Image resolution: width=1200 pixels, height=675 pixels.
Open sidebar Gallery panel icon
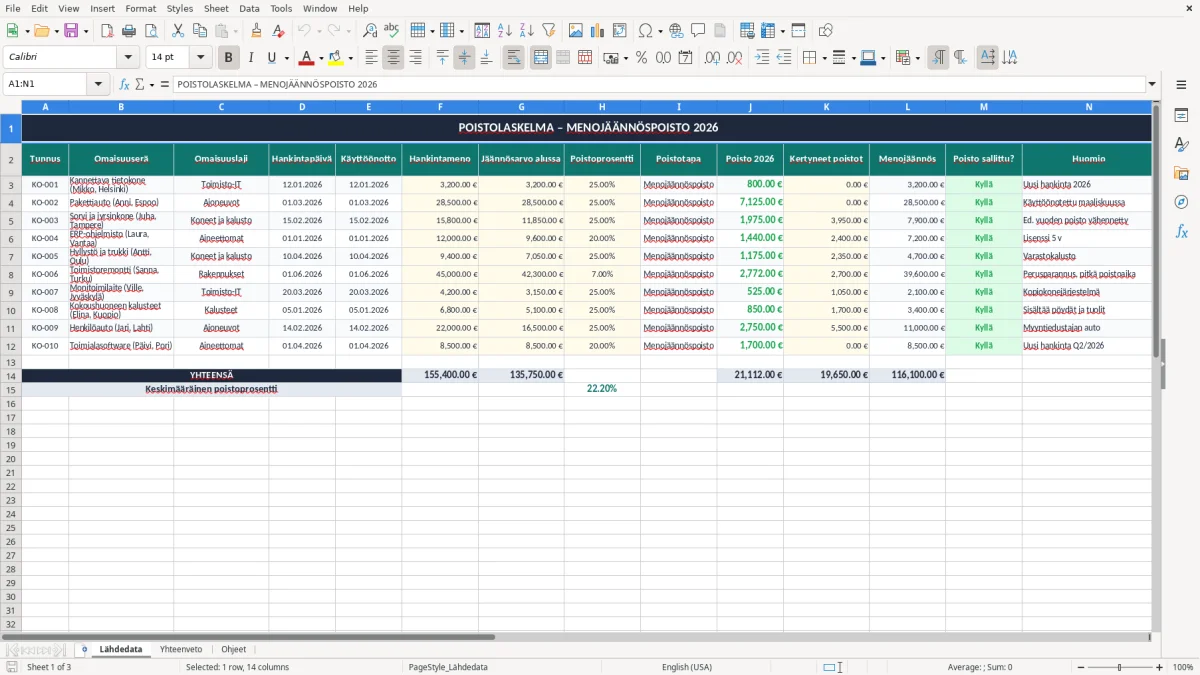(1181, 174)
